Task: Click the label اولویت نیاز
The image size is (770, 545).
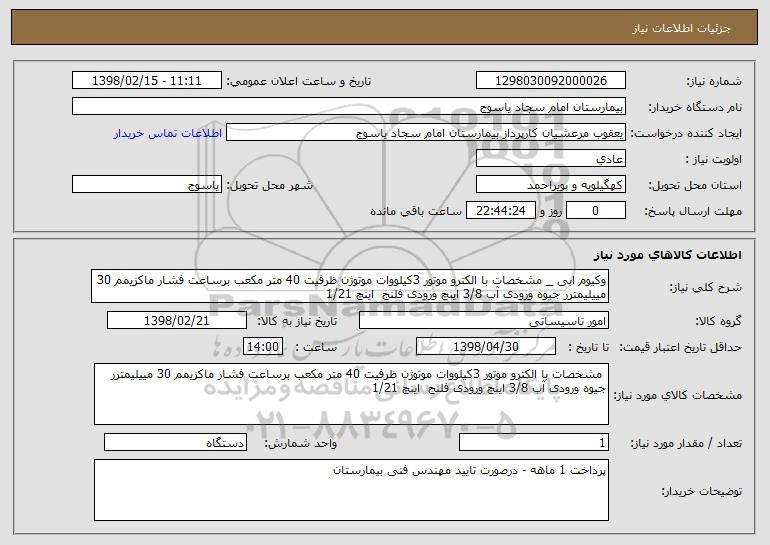Action: [714, 159]
